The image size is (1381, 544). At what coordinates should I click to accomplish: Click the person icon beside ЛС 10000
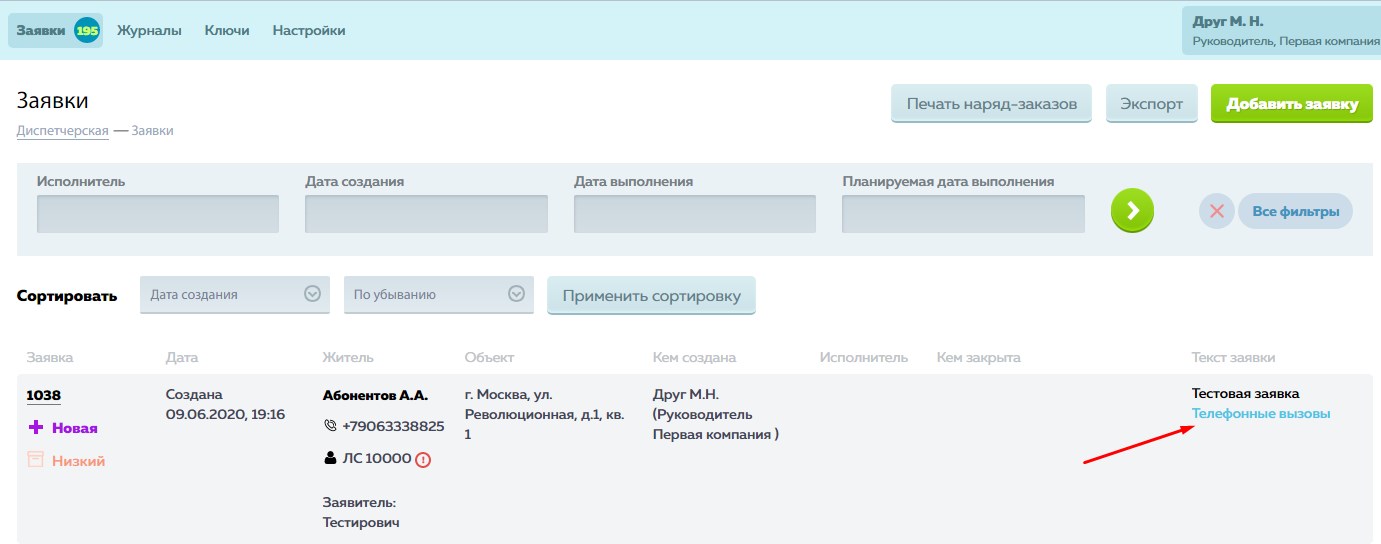[330, 458]
